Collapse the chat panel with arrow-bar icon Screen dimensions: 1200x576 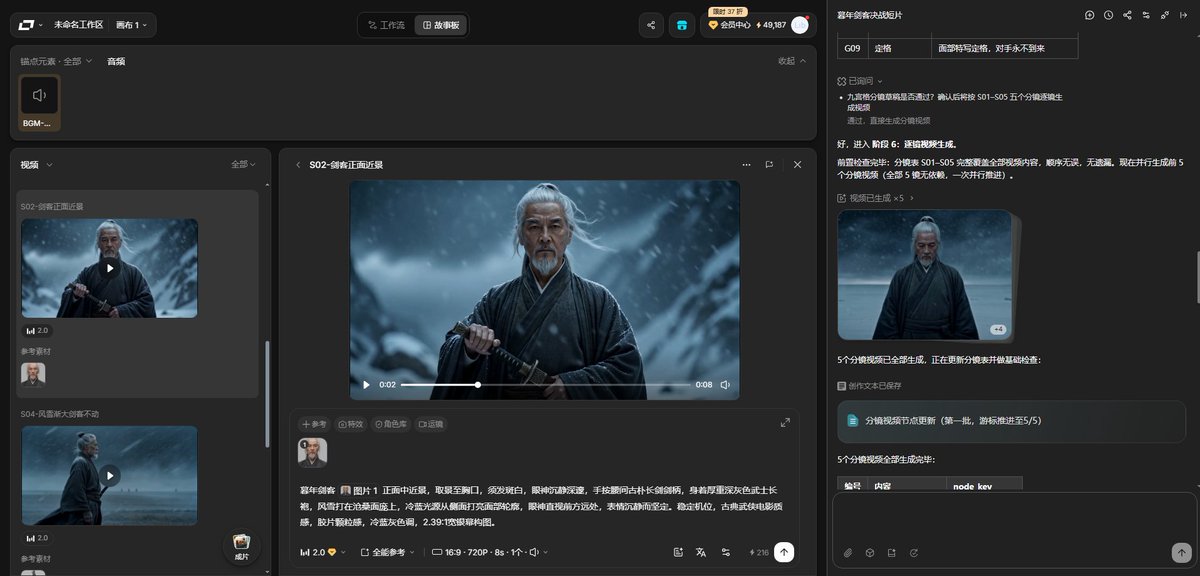[x=1184, y=15]
